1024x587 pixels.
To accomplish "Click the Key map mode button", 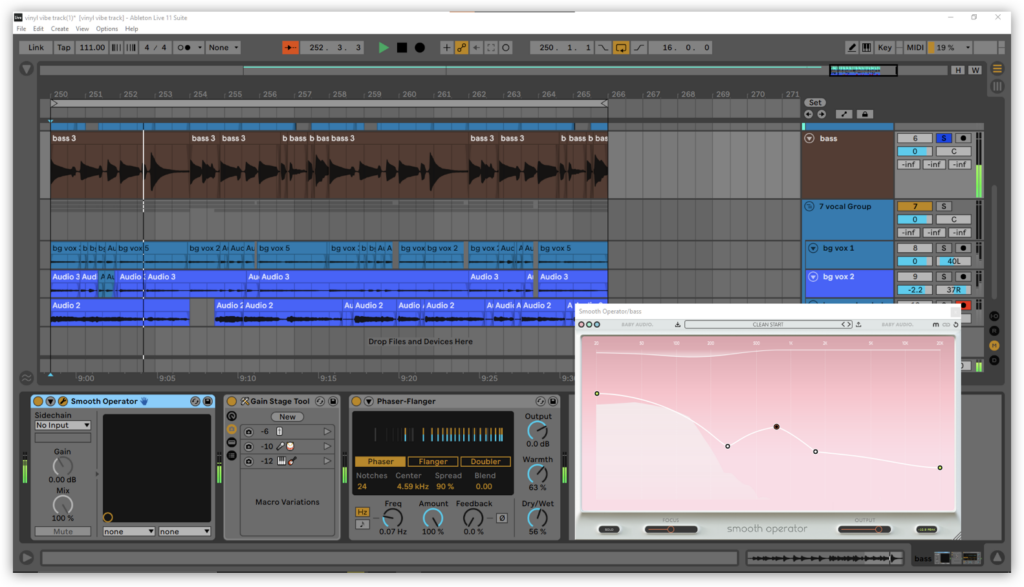I will [x=885, y=48].
